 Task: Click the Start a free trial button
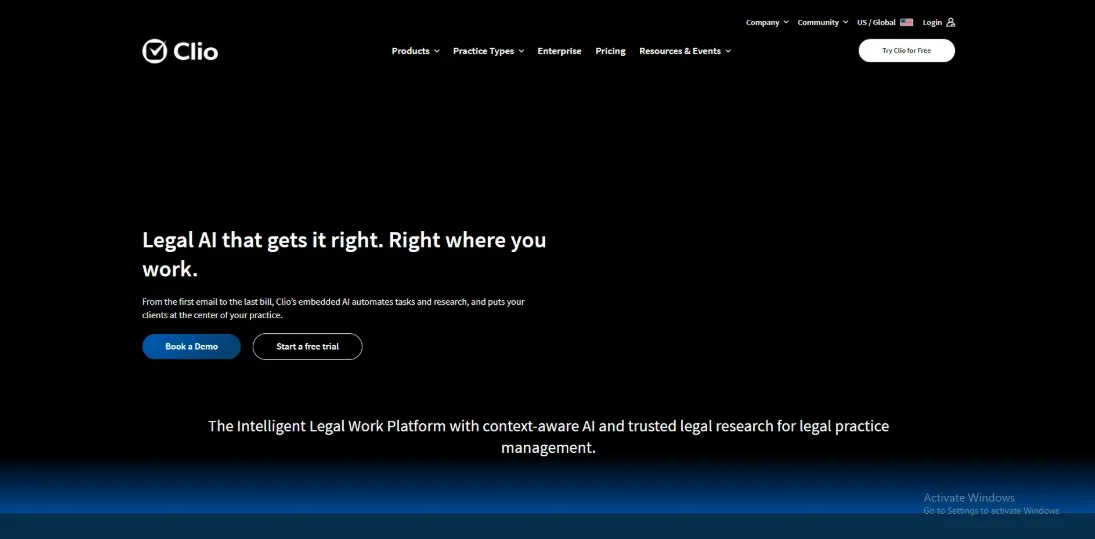(x=307, y=346)
